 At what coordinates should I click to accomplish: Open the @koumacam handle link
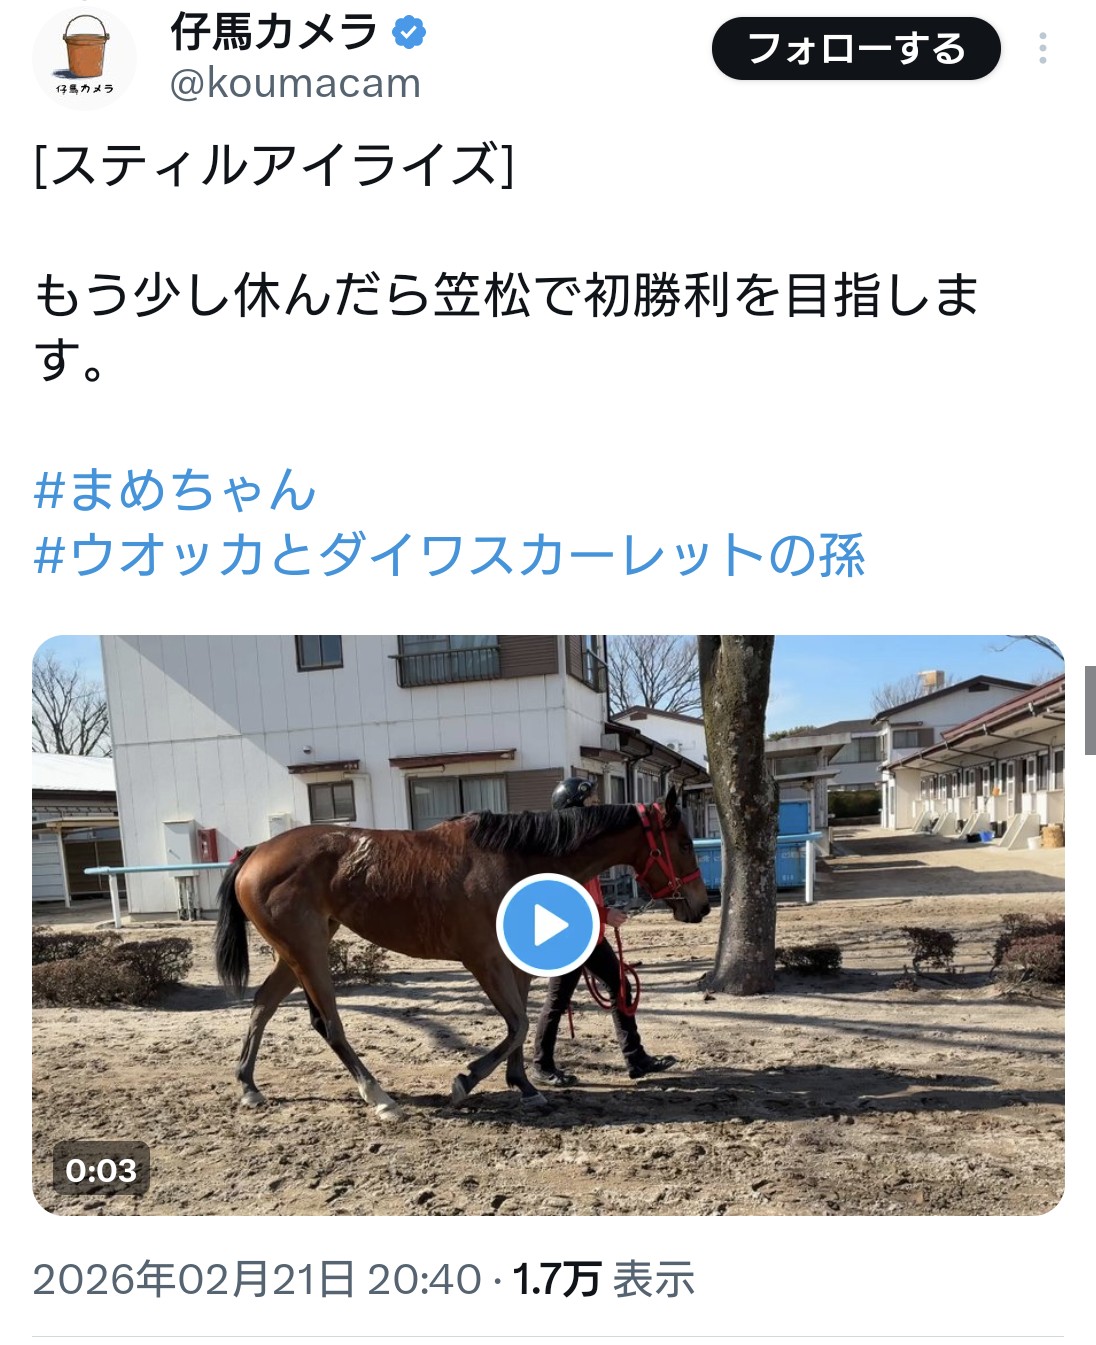pyautogui.click(x=295, y=84)
